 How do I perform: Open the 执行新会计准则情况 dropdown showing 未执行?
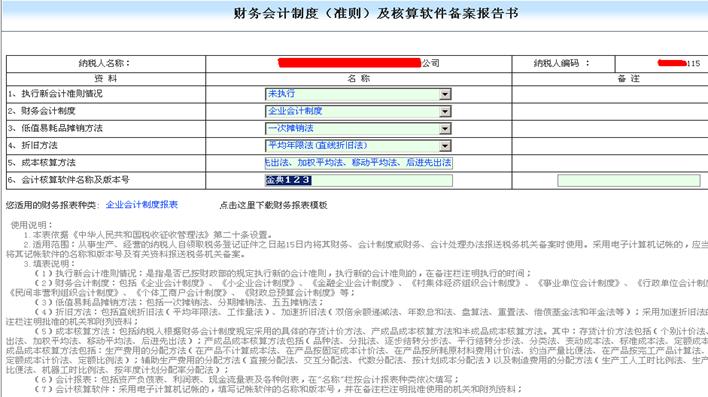pos(358,94)
